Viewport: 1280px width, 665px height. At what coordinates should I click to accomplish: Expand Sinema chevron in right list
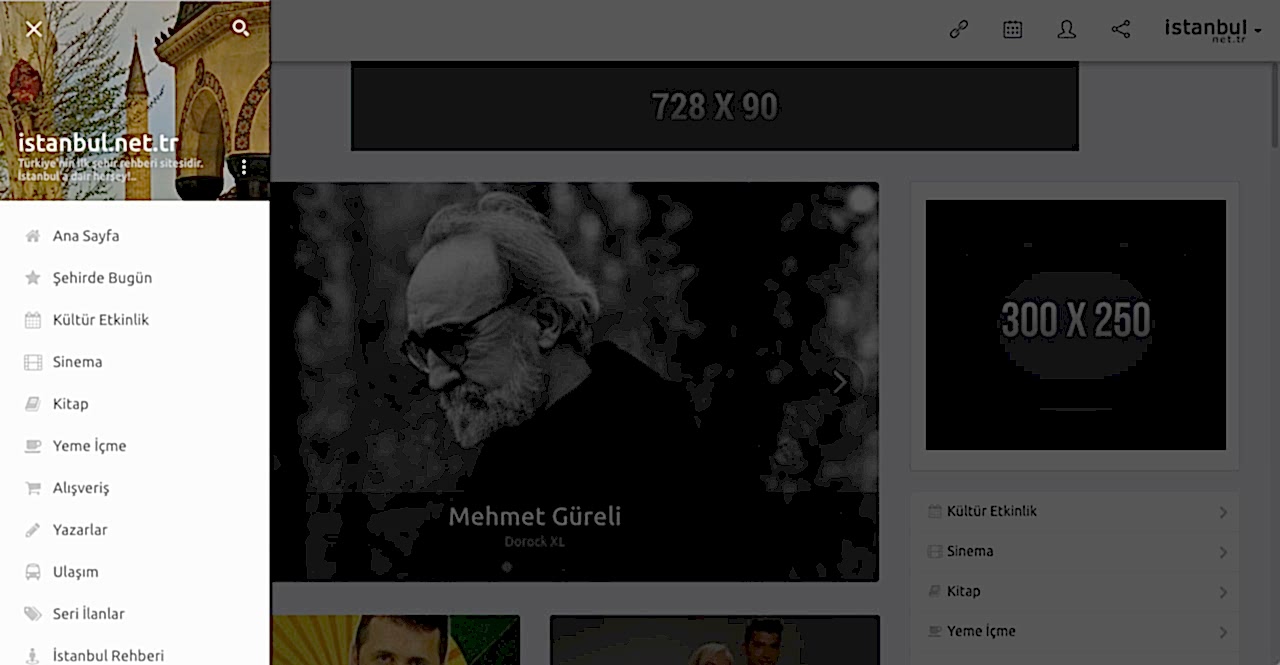[x=1223, y=552]
